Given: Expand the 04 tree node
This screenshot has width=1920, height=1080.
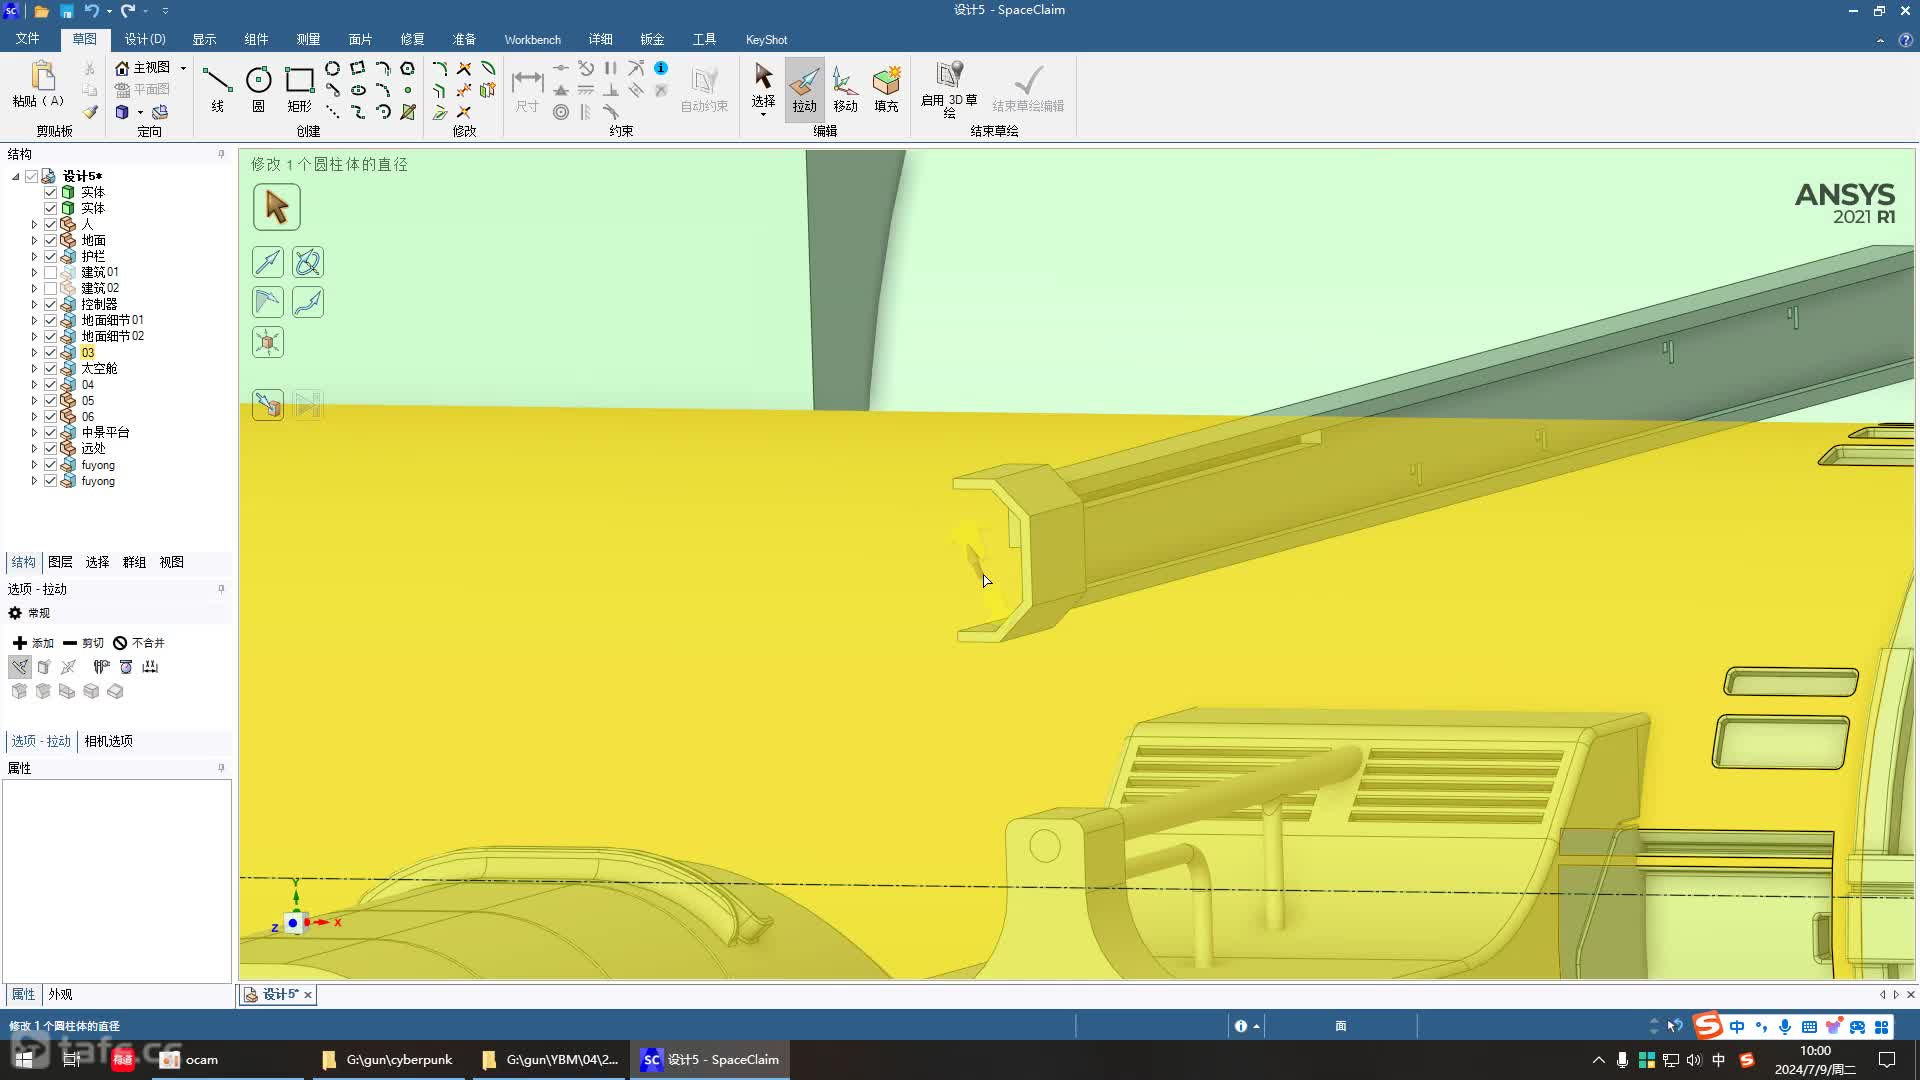Looking at the screenshot, I should pyautogui.click(x=34, y=384).
